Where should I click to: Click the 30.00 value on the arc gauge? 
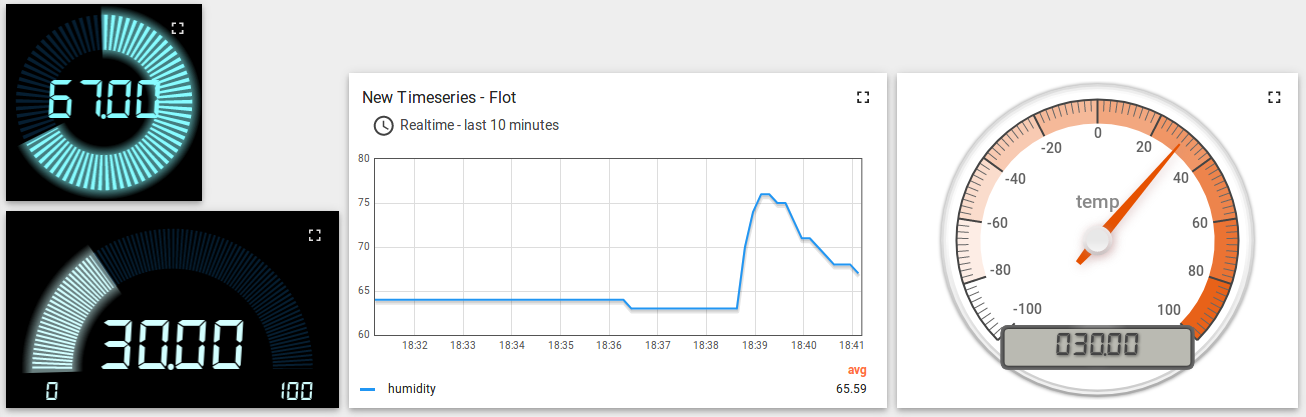171,345
